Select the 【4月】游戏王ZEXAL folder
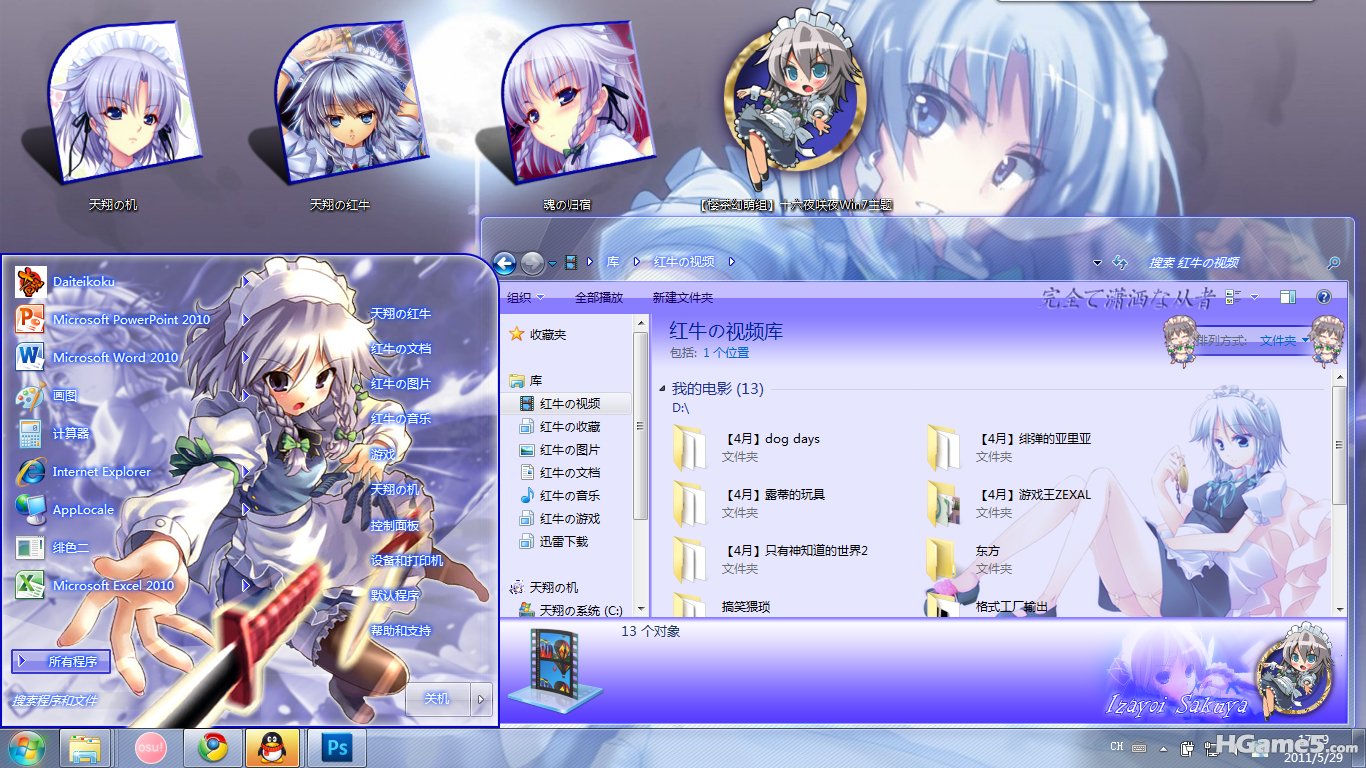Viewport: 1366px width, 768px height. [1010, 503]
